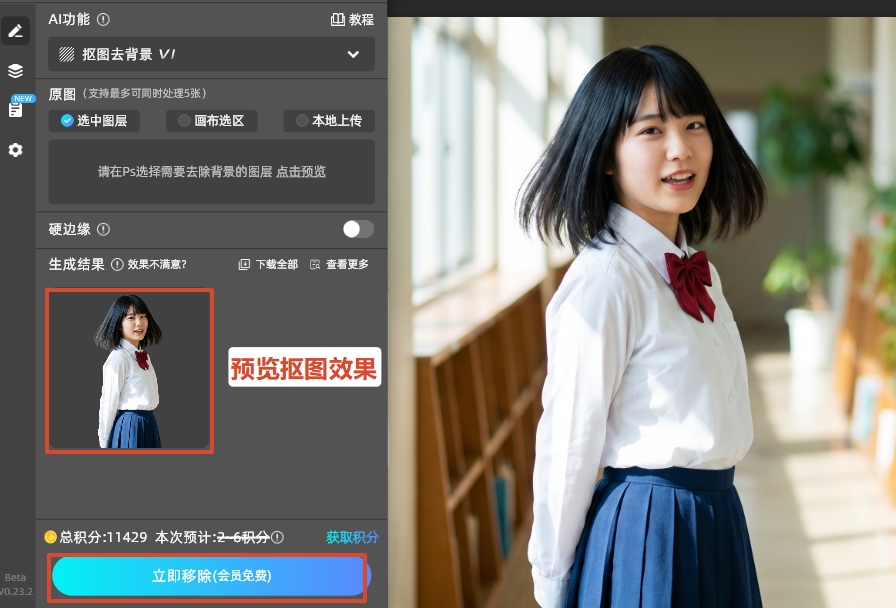The image size is (896, 608).
Task: Click the info icon next to AI功能
Action: coord(104,18)
